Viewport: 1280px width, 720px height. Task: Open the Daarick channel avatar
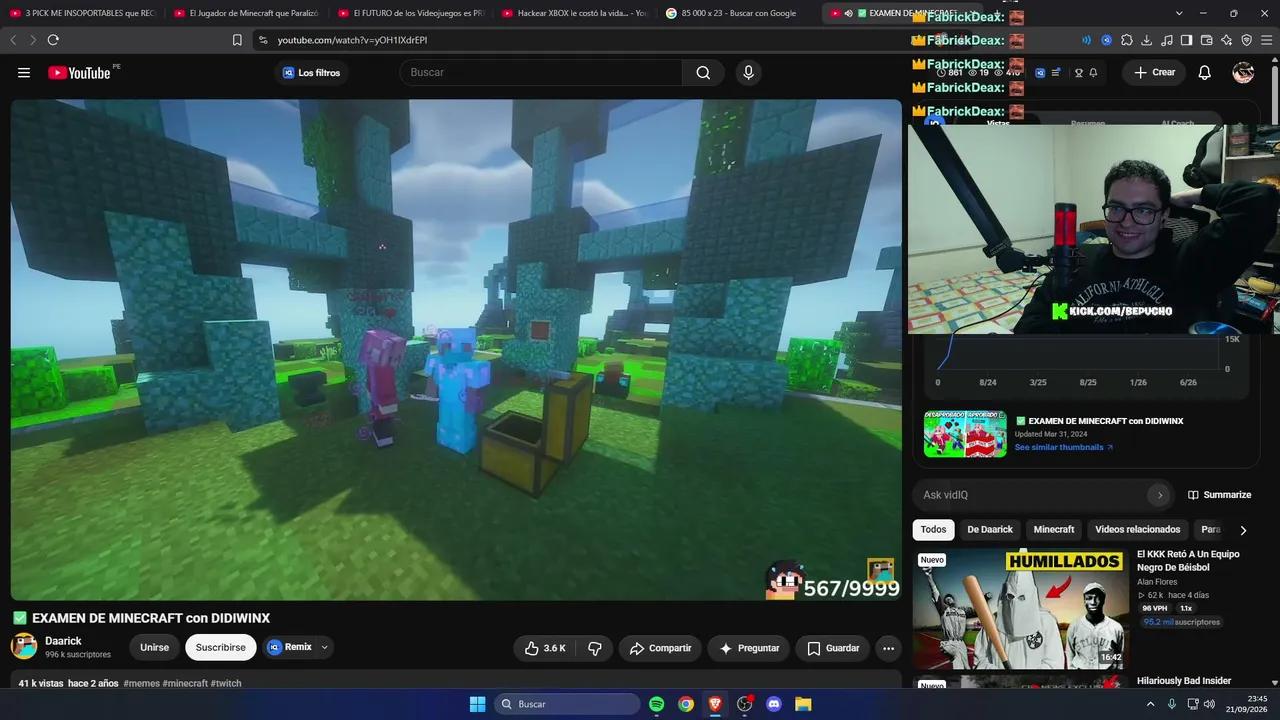24,646
